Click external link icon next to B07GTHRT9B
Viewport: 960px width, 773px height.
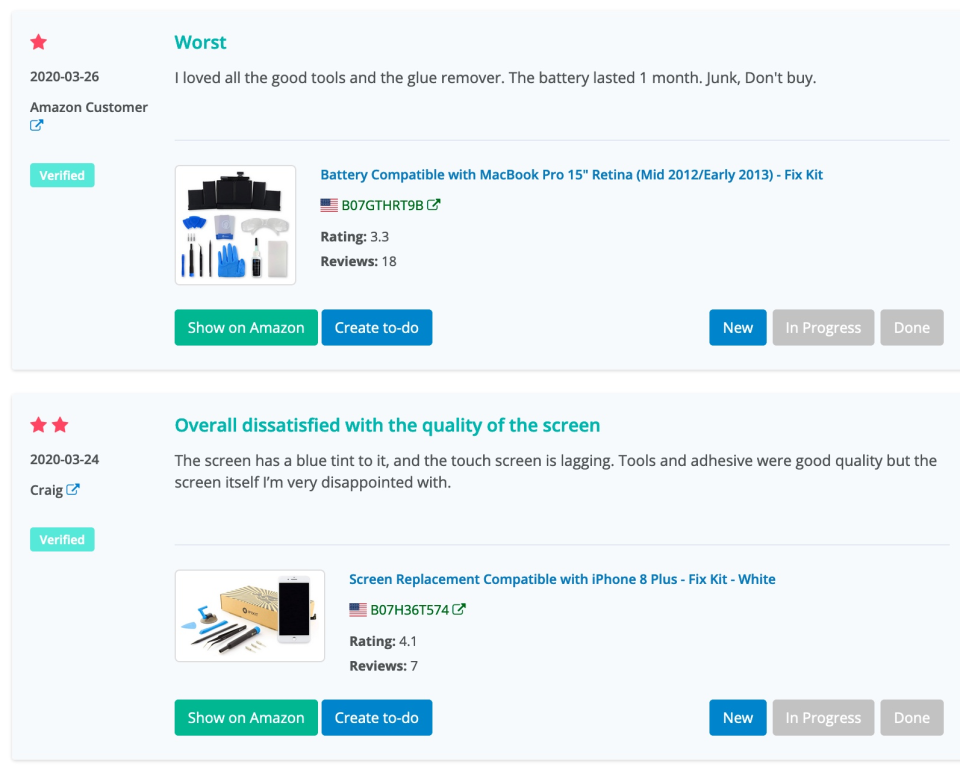click(x=433, y=204)
